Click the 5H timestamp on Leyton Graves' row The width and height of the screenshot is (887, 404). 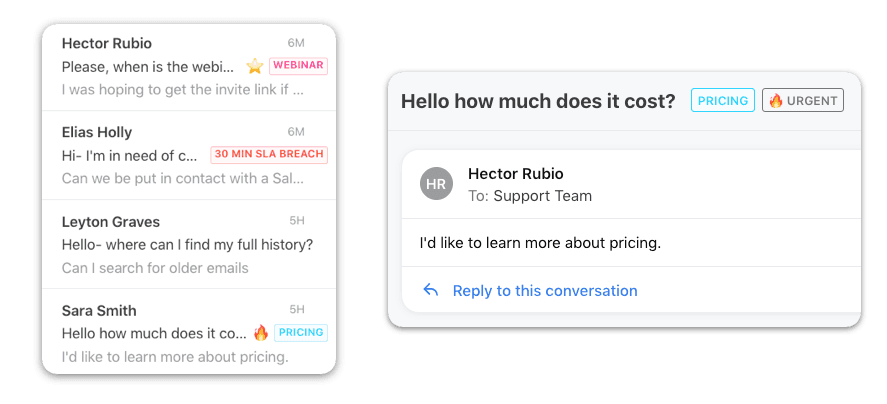click(296, 221)
